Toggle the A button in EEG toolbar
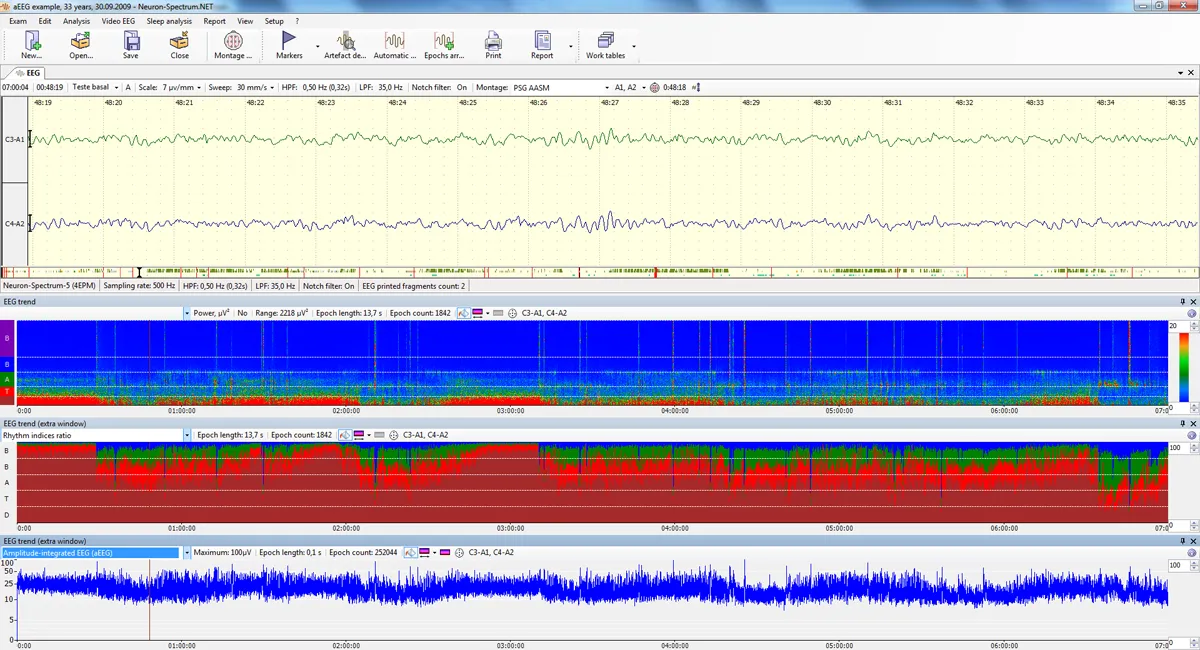Screen dimensions: 1200x650 (x=128, y=87)
